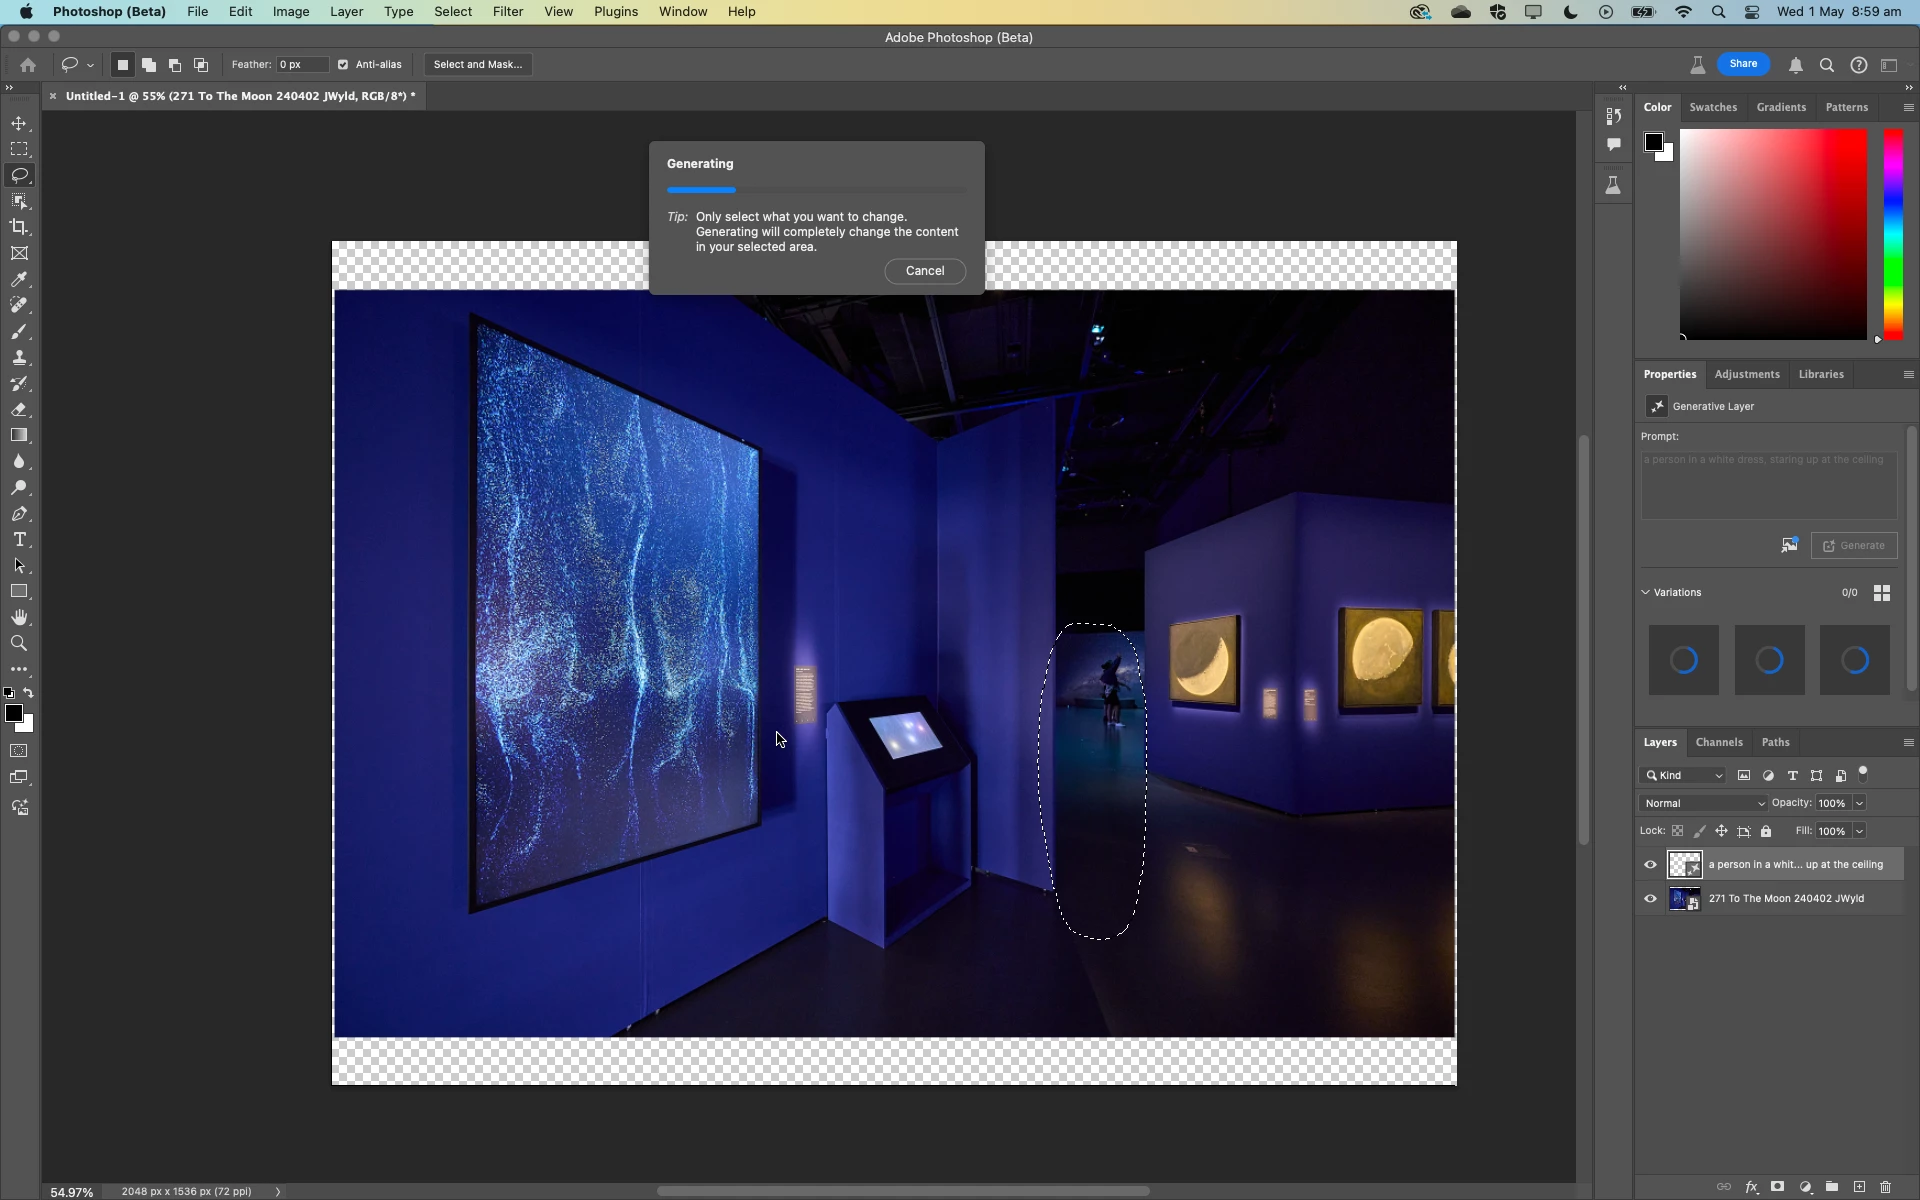Click the vertical hue spectrum slider
1920x1200 pixels.
point(1893,234)
